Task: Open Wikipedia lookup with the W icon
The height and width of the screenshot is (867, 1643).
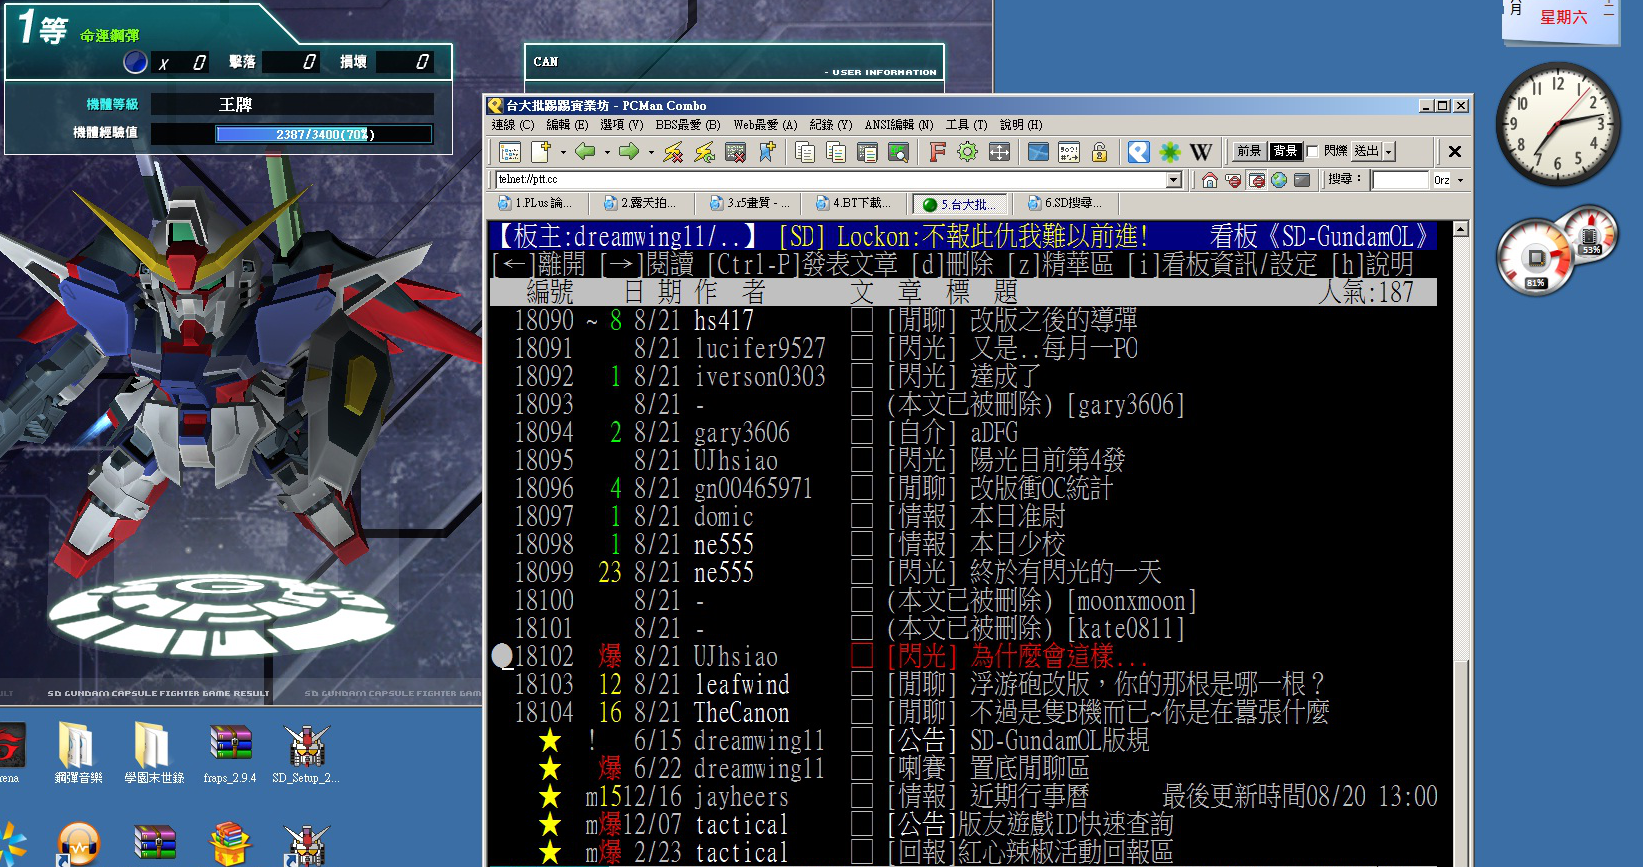Action: point(1201,152)
